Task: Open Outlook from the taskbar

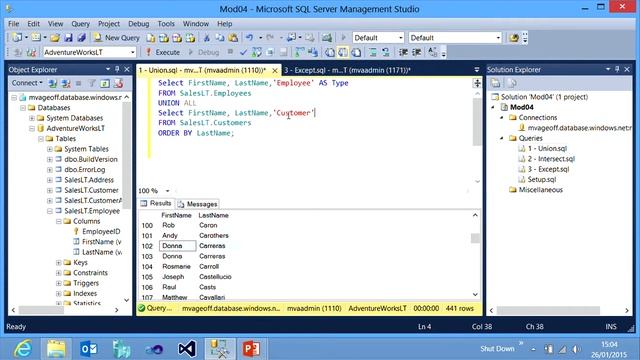Action: tap(89, 349)
